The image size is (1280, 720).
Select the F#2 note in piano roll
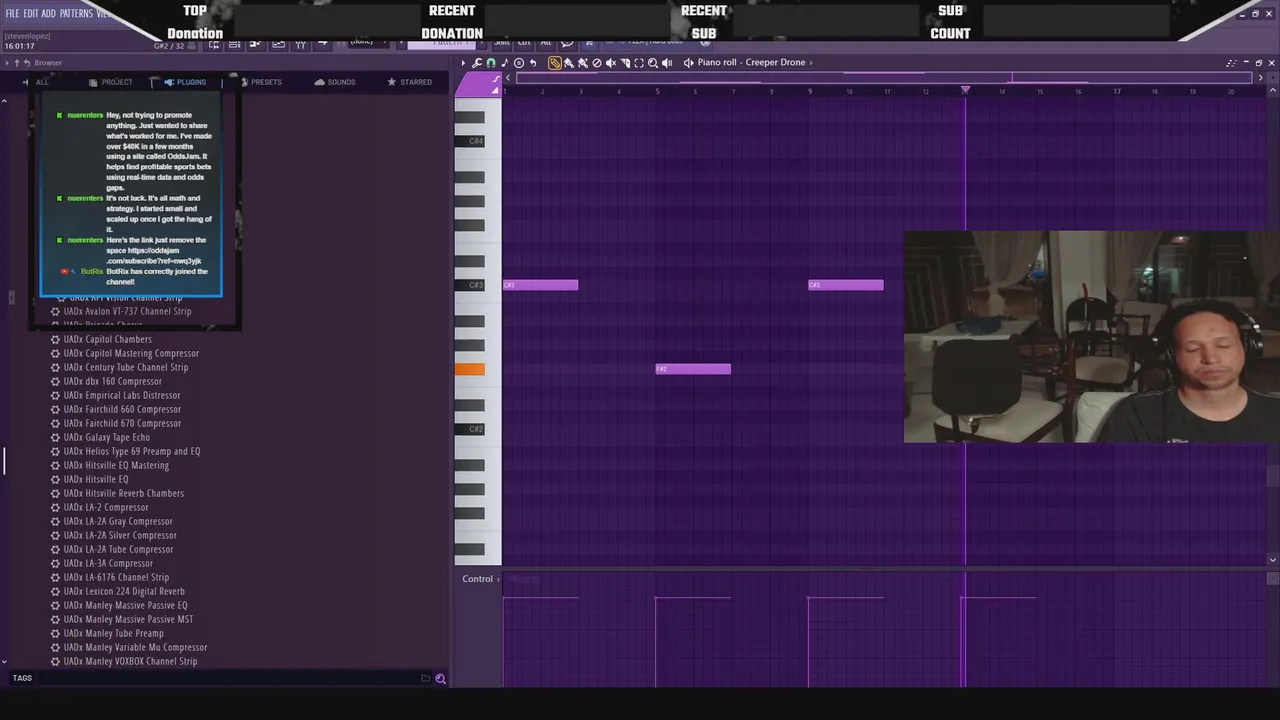693,369
